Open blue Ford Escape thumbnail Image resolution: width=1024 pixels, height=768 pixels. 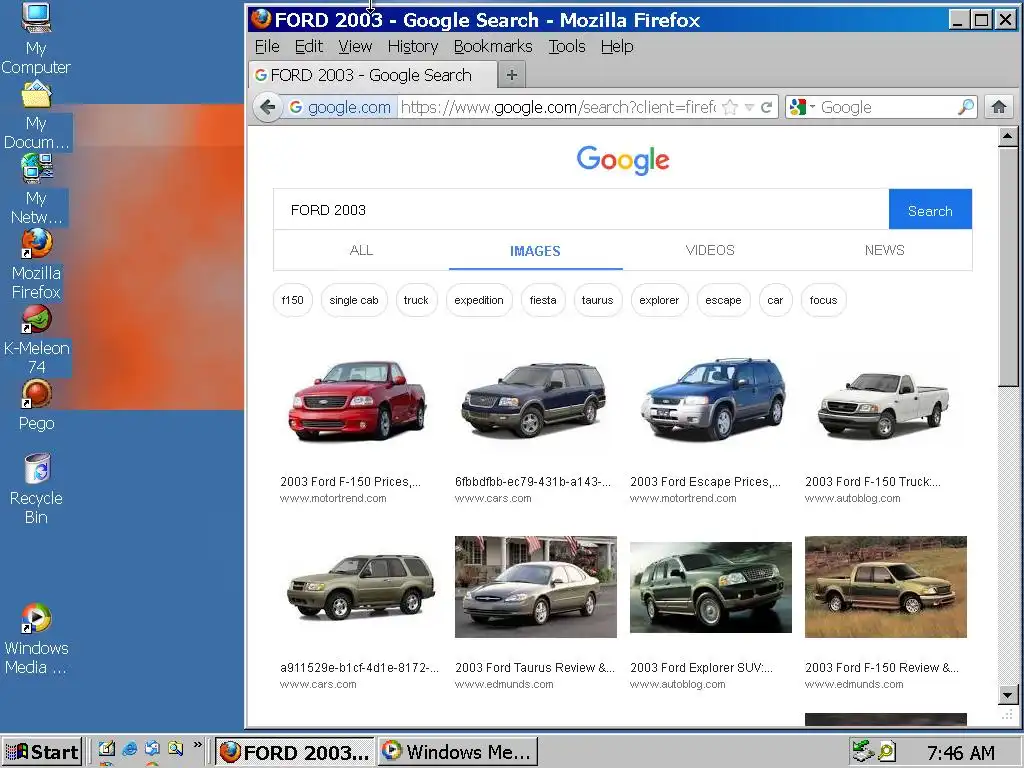[711, 398]
